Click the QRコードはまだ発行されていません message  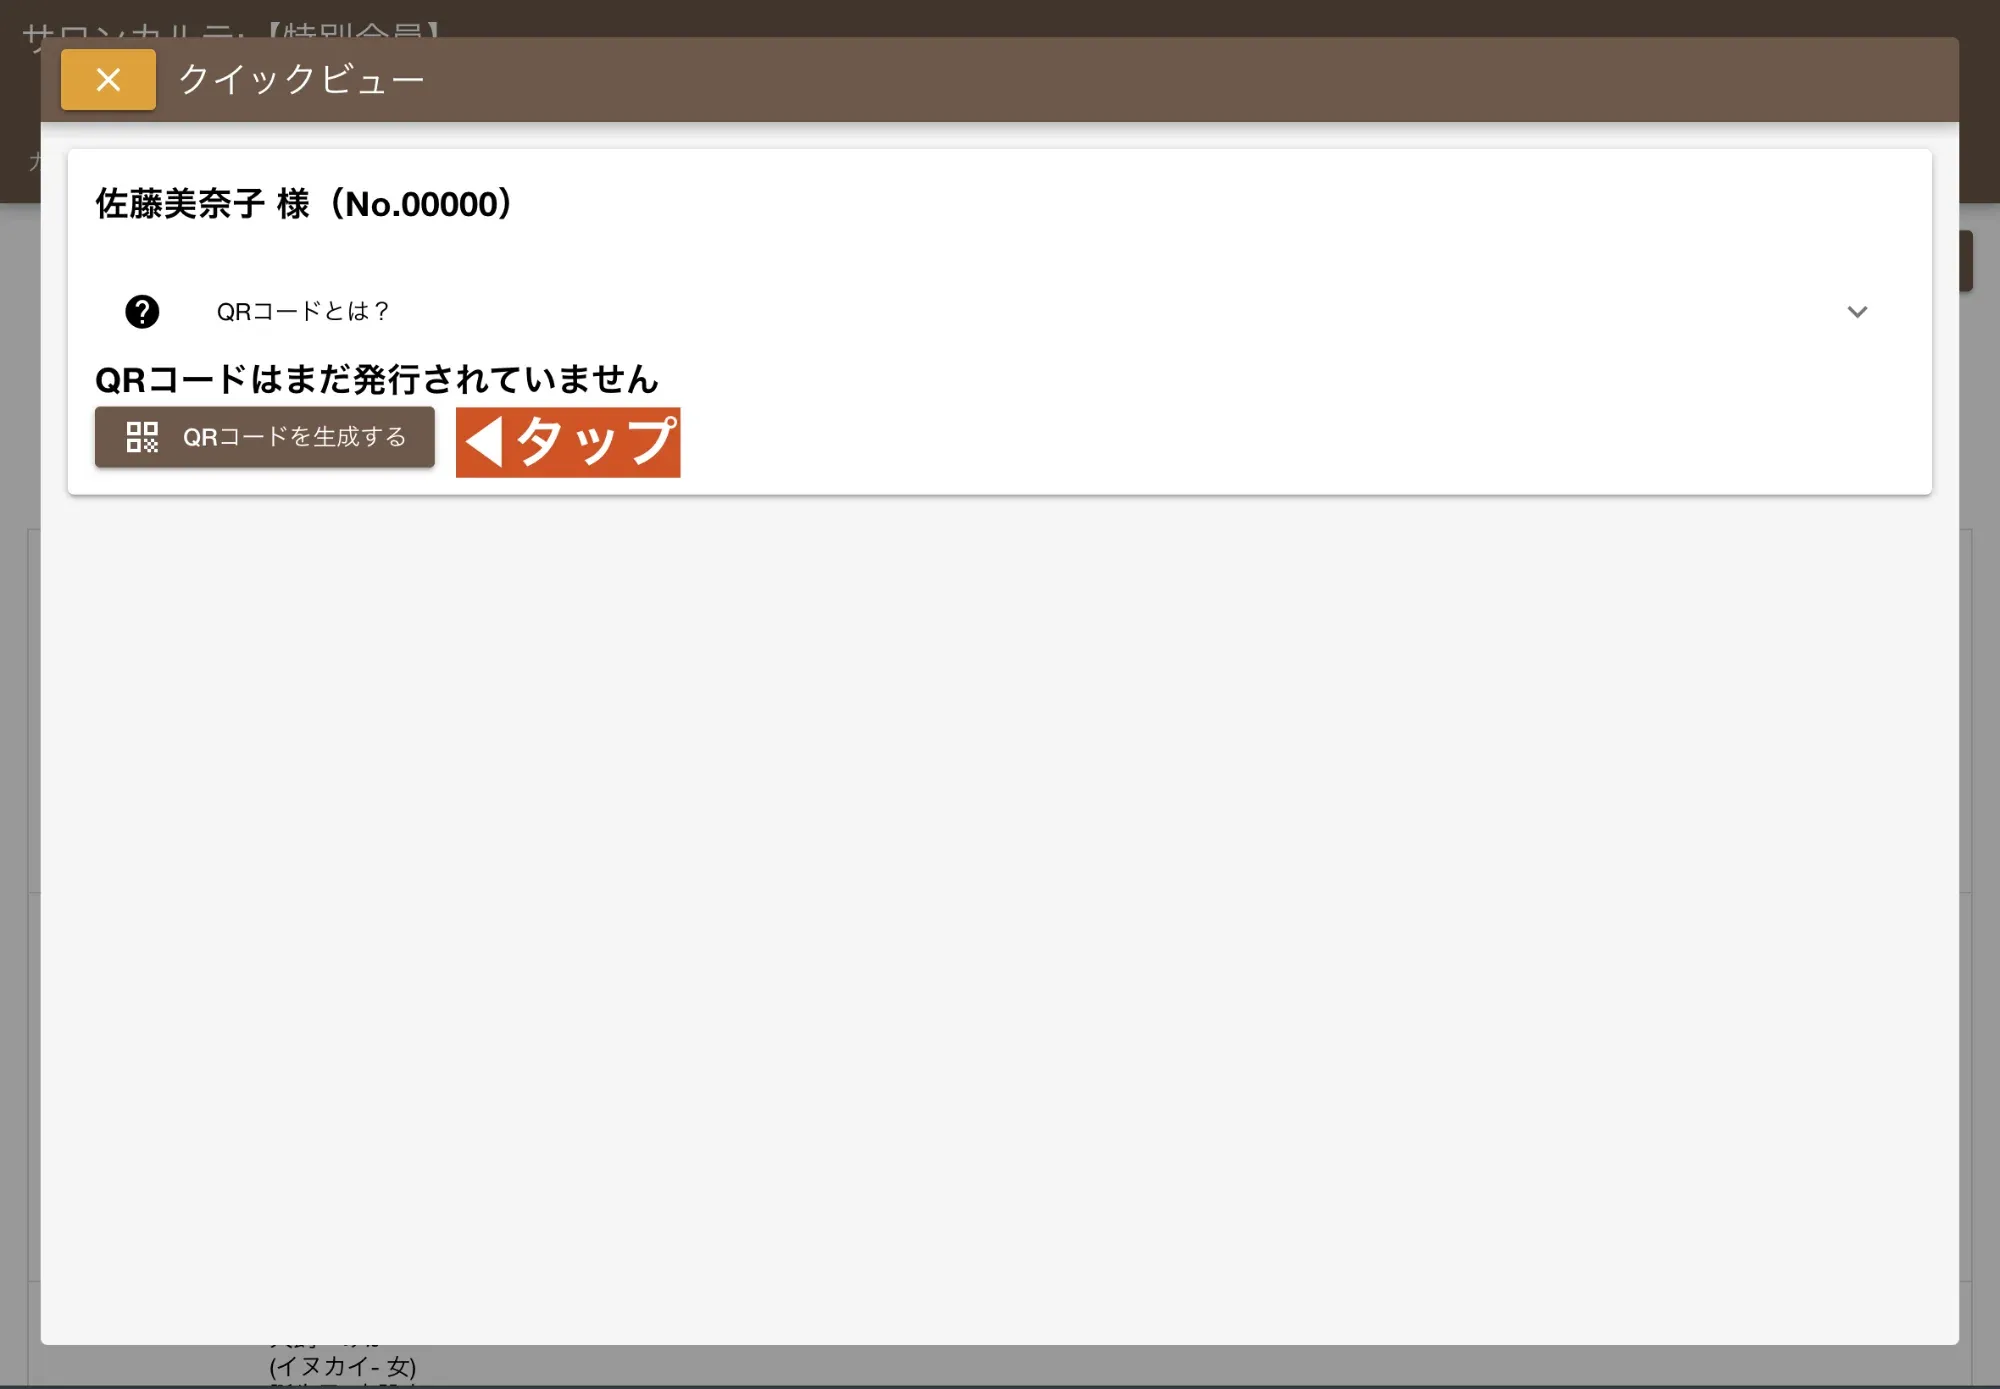click(x=377, y=379)
